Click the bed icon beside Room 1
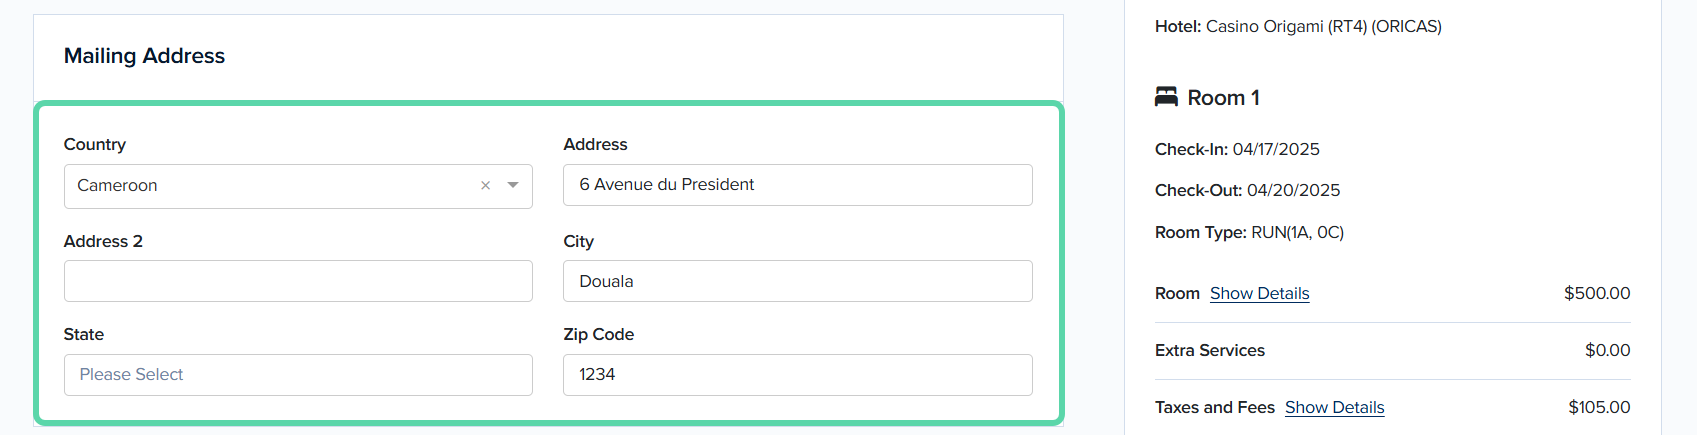This screenshot has width=1697, height=435. 1166,97
